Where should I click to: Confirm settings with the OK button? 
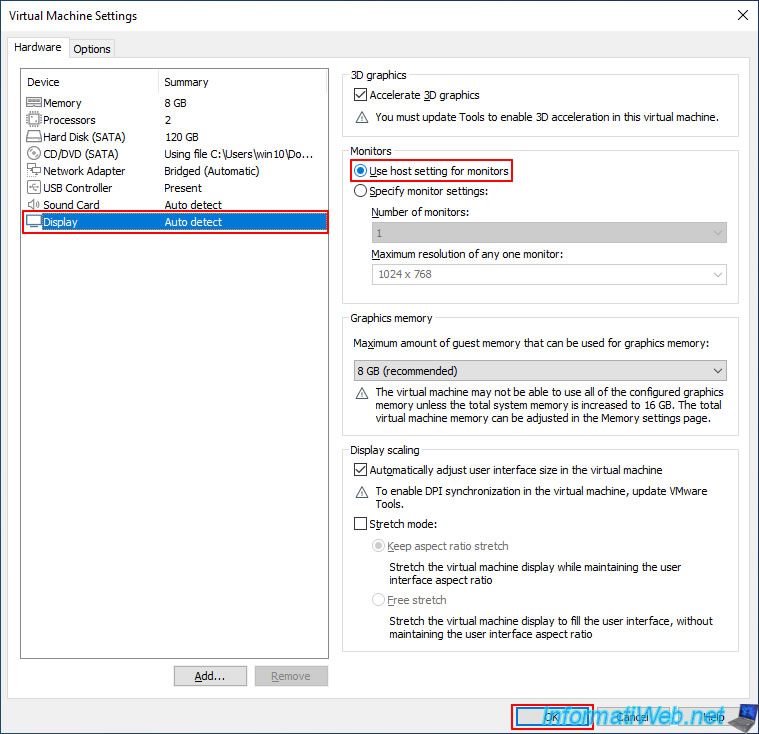tap(552, 717)
